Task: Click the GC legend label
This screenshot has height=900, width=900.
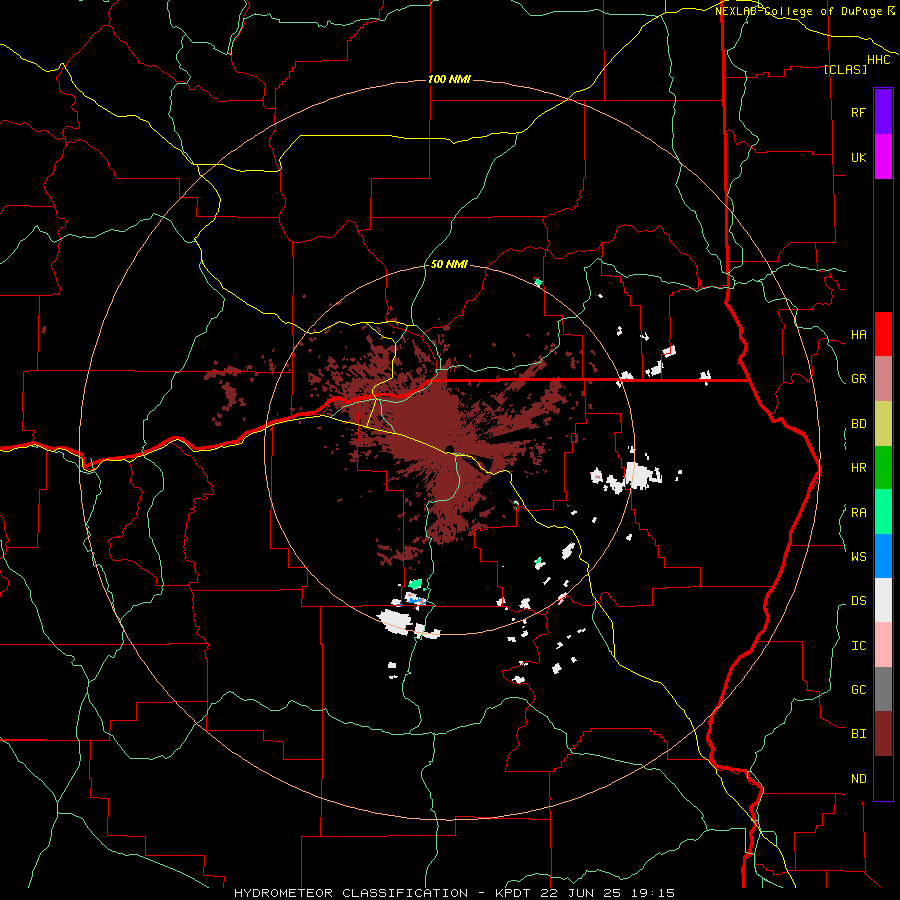Action: 859,689
